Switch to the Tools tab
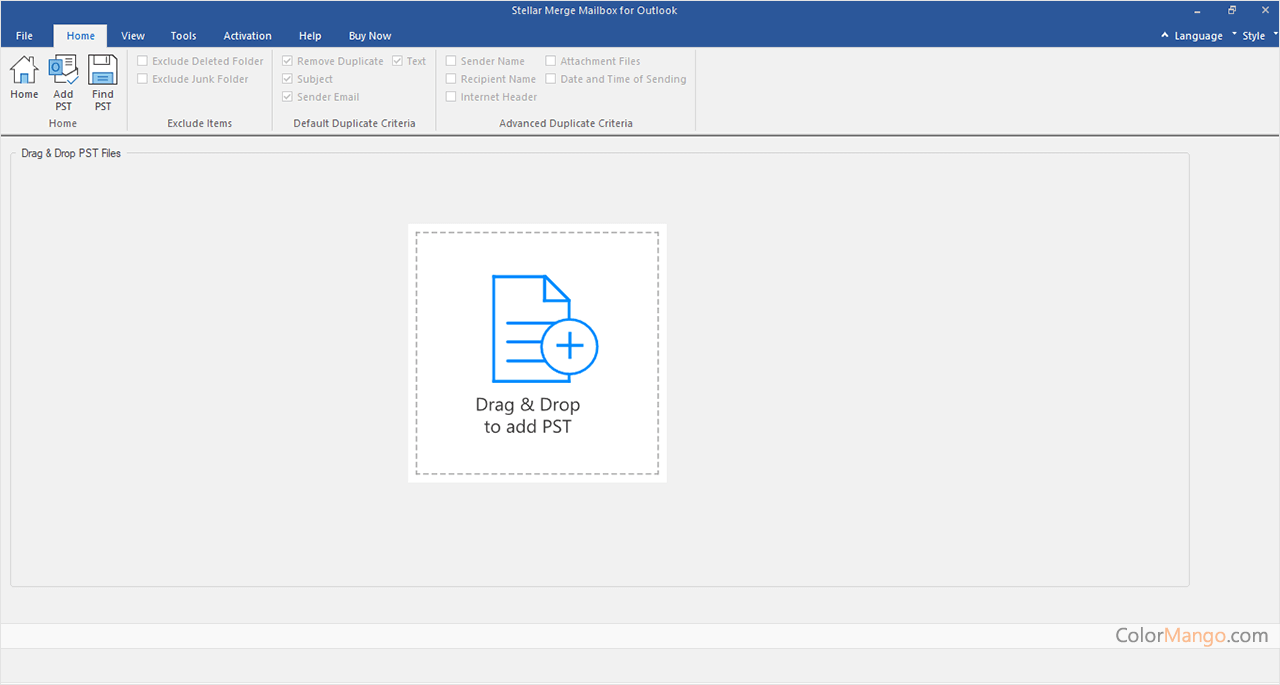 183,36
